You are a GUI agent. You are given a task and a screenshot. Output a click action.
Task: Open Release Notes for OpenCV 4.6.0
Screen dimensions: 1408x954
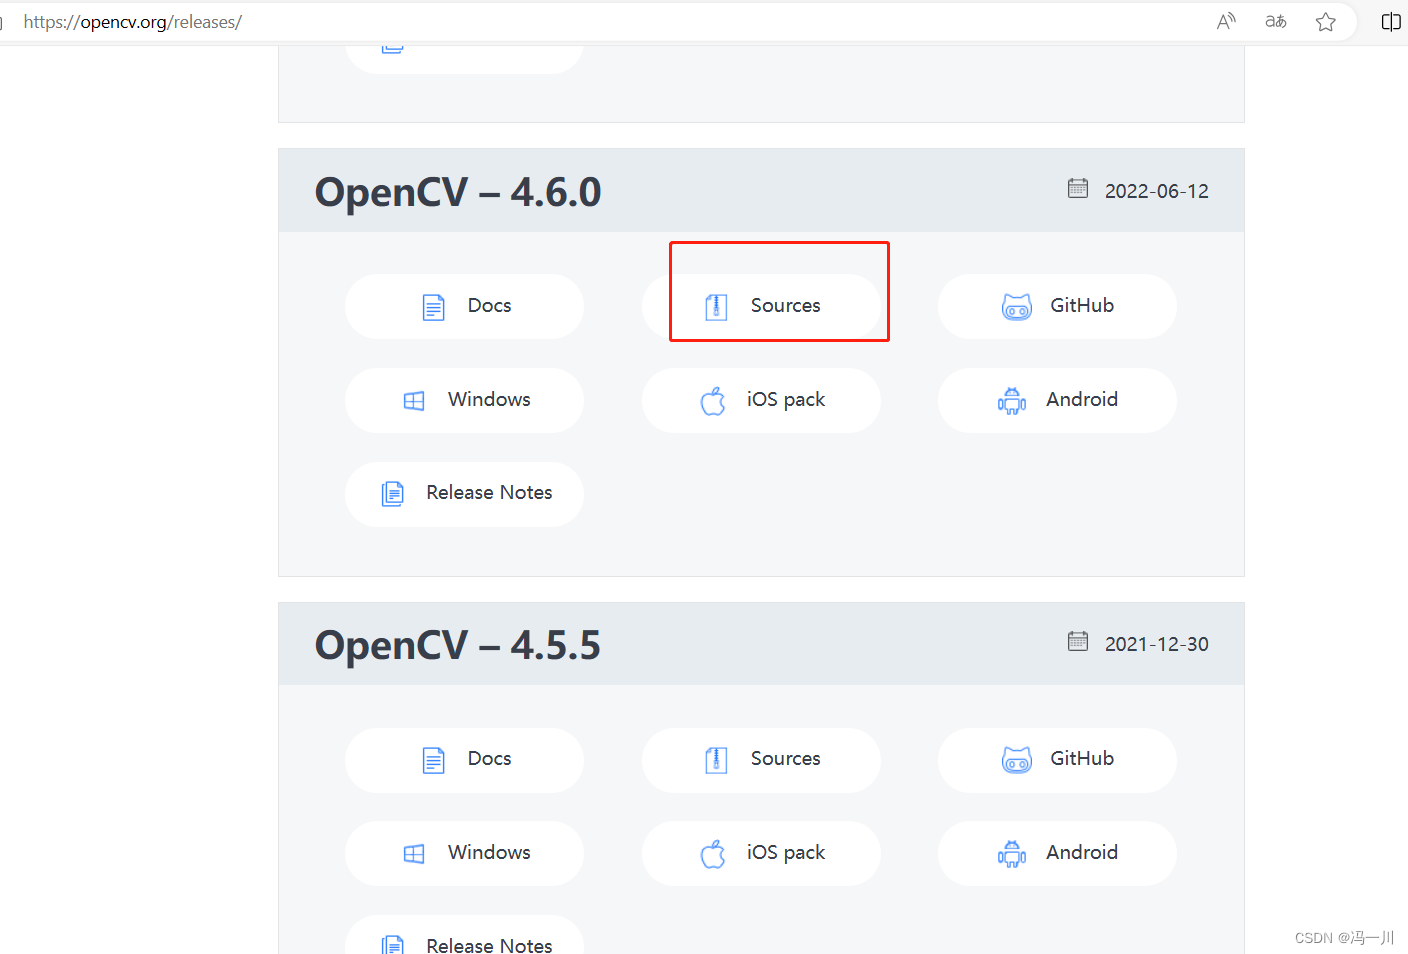(464, 494)
